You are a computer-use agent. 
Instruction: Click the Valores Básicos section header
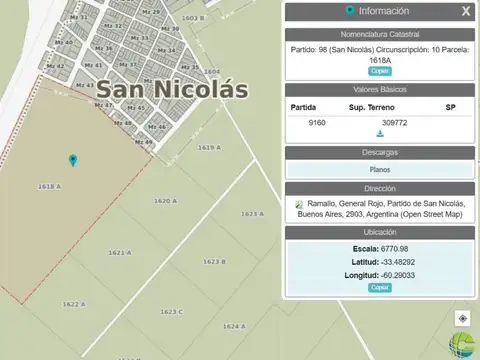[x=380, y=90]
